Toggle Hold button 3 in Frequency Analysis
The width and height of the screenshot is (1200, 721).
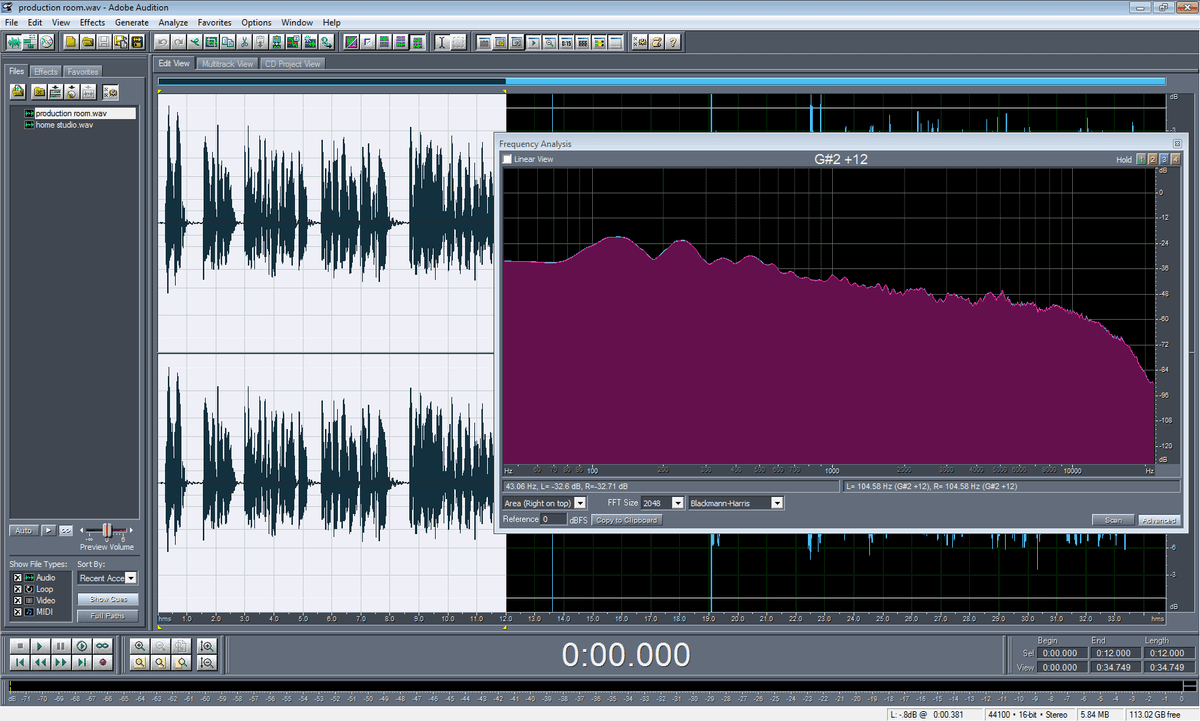[1164, 159]
